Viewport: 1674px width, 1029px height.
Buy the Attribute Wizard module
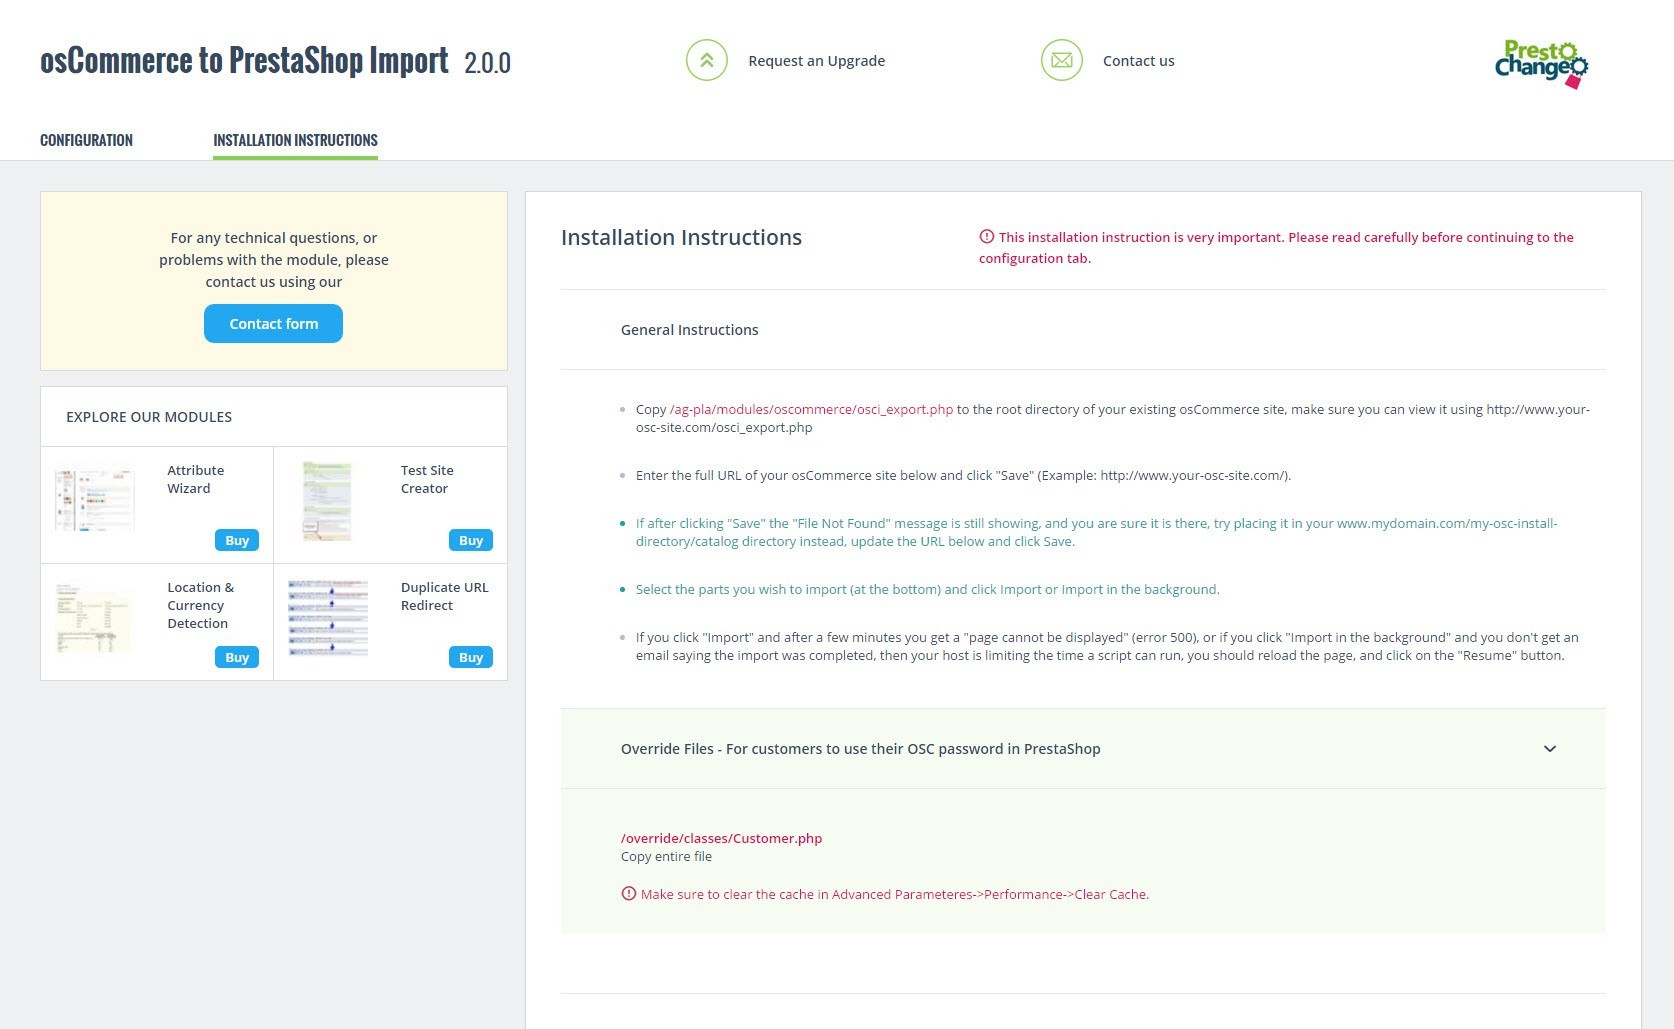237,540
